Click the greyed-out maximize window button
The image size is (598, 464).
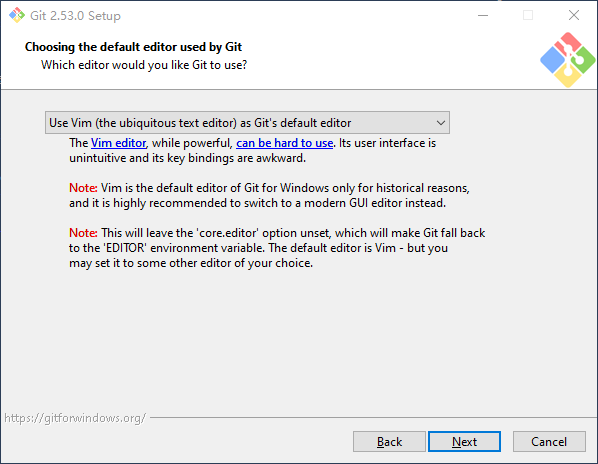coord(528,15)
